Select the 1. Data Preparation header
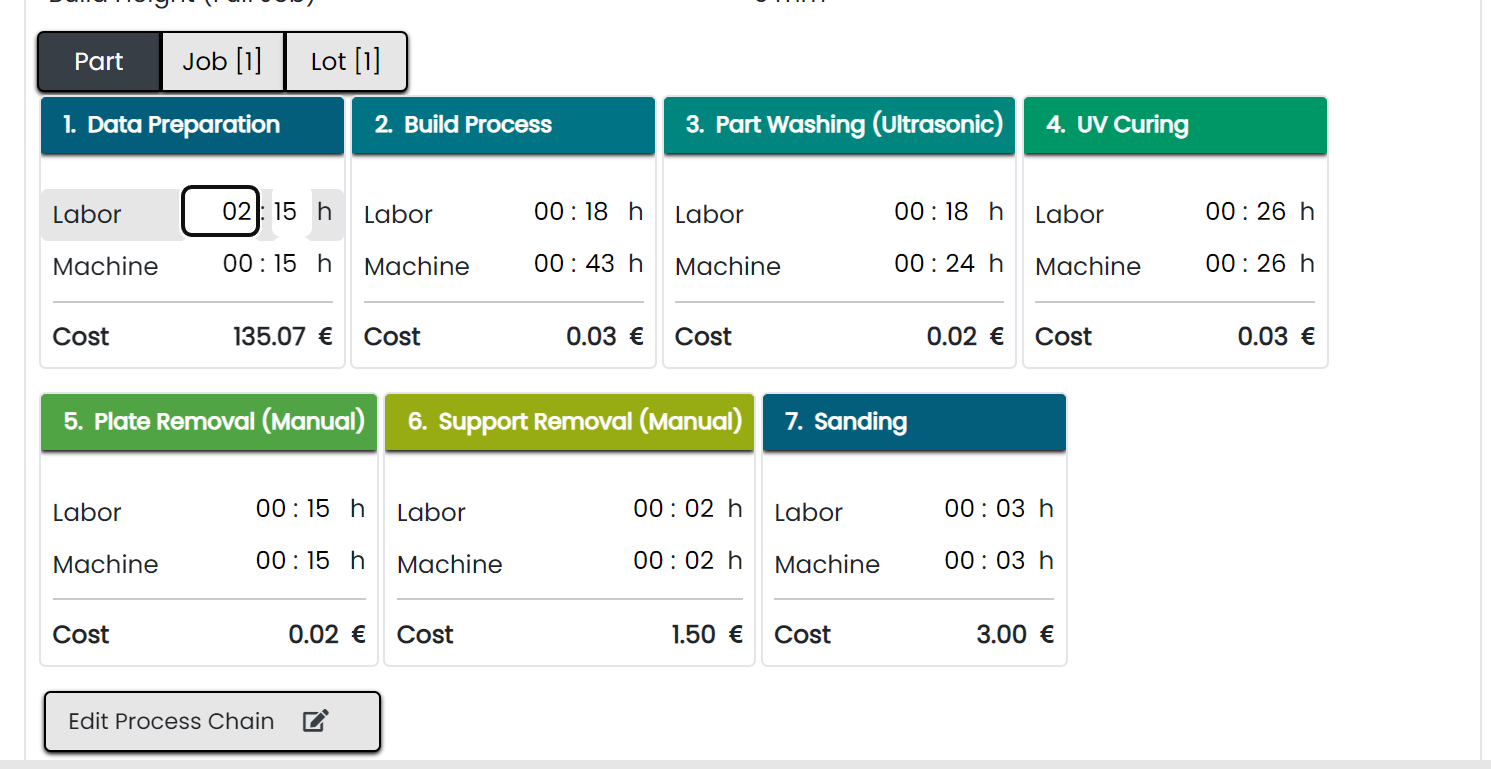The image size is (1491, 769). [192, 125]
